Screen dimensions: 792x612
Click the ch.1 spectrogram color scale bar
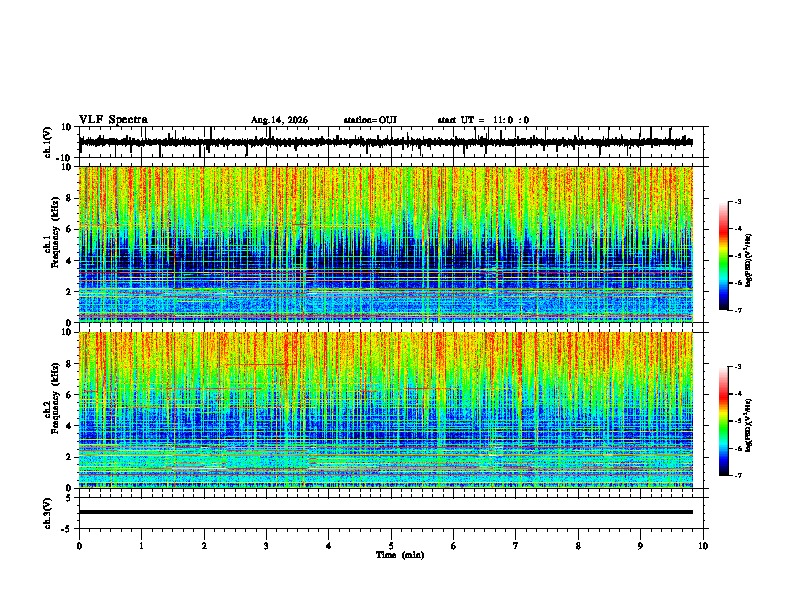pos(723,256)
